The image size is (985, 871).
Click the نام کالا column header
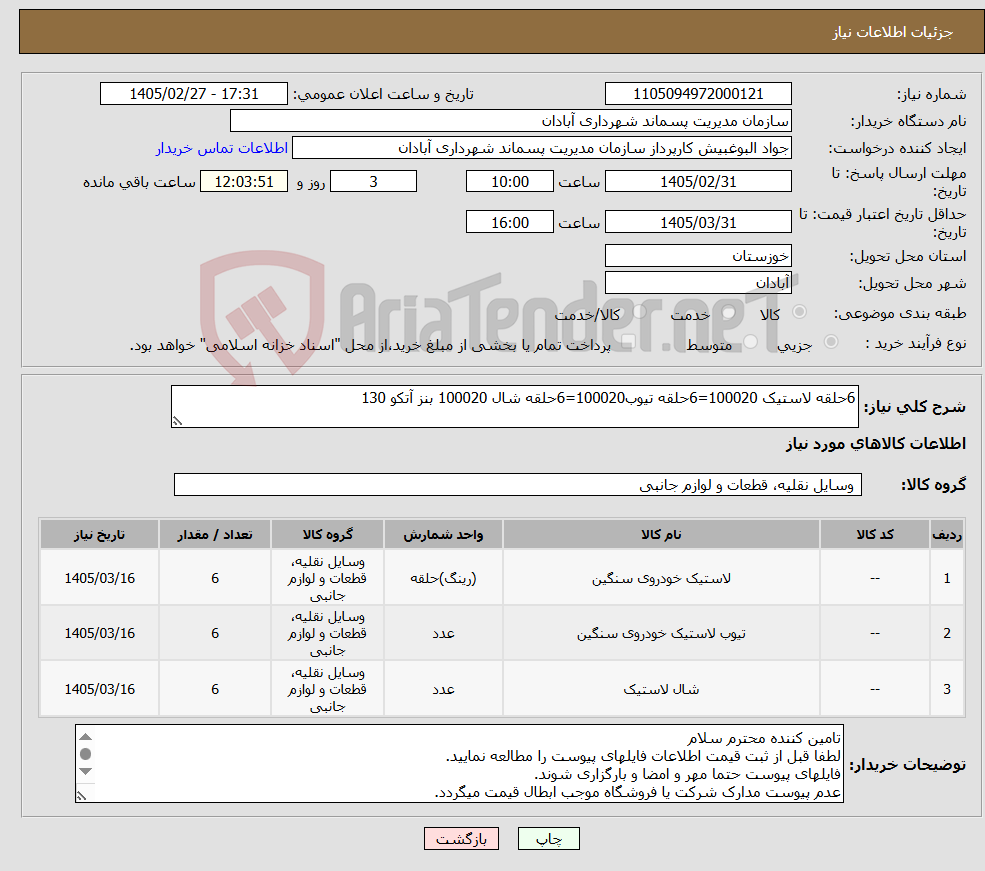[661, 534]
